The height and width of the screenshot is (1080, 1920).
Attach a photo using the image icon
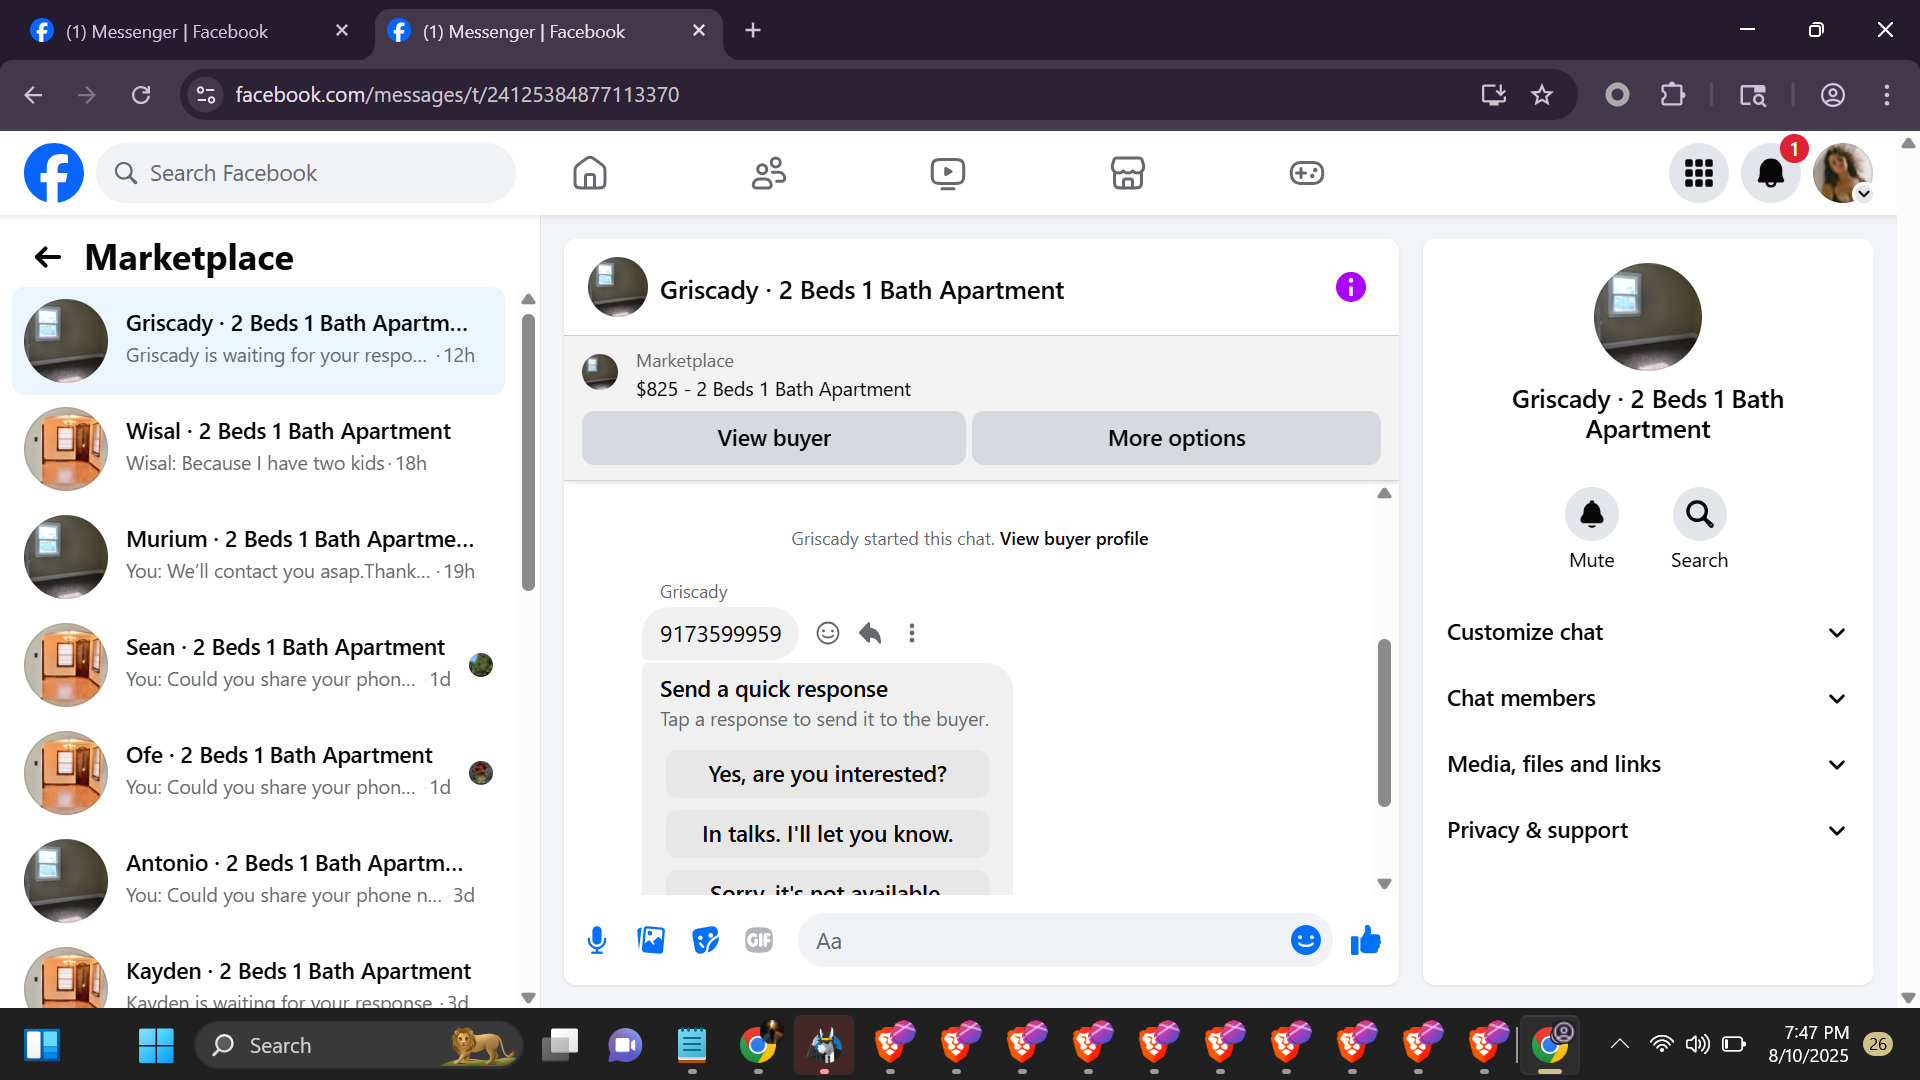(651, 940)
